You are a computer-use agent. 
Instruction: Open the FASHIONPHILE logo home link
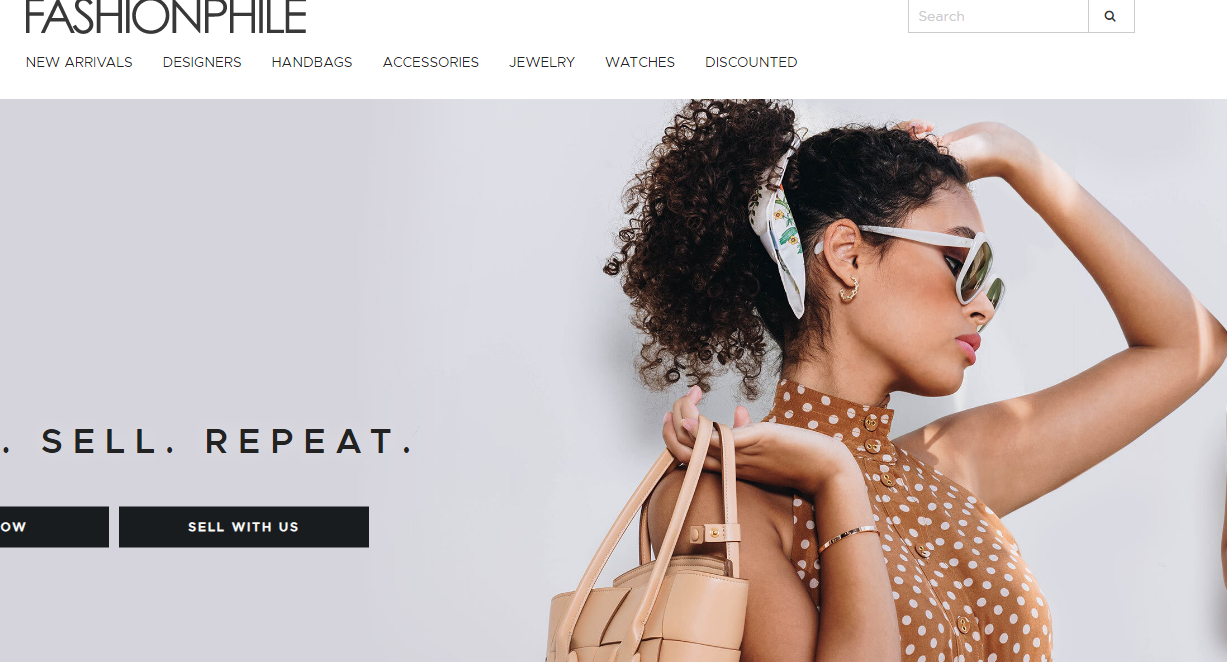(166, 17)
